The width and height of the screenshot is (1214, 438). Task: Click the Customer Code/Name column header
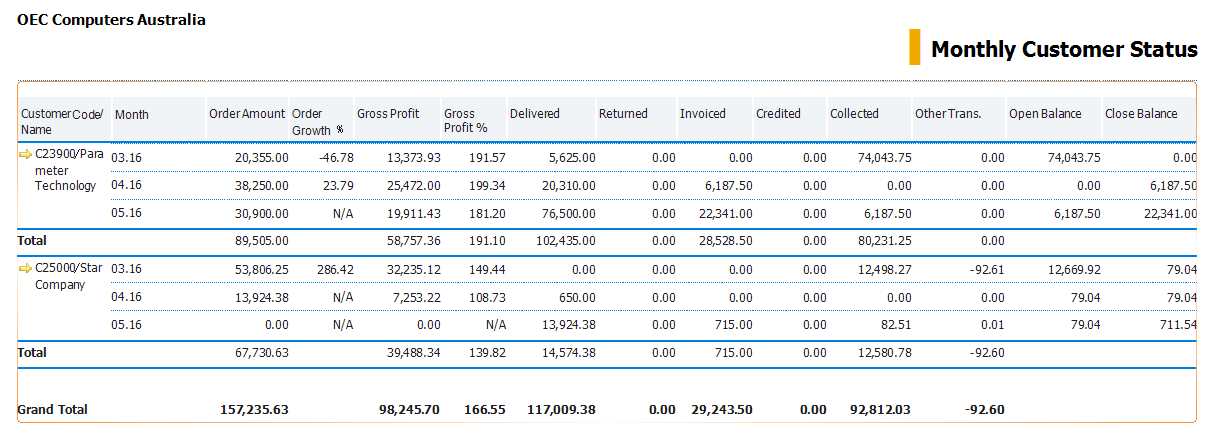(x=62, y=122)
